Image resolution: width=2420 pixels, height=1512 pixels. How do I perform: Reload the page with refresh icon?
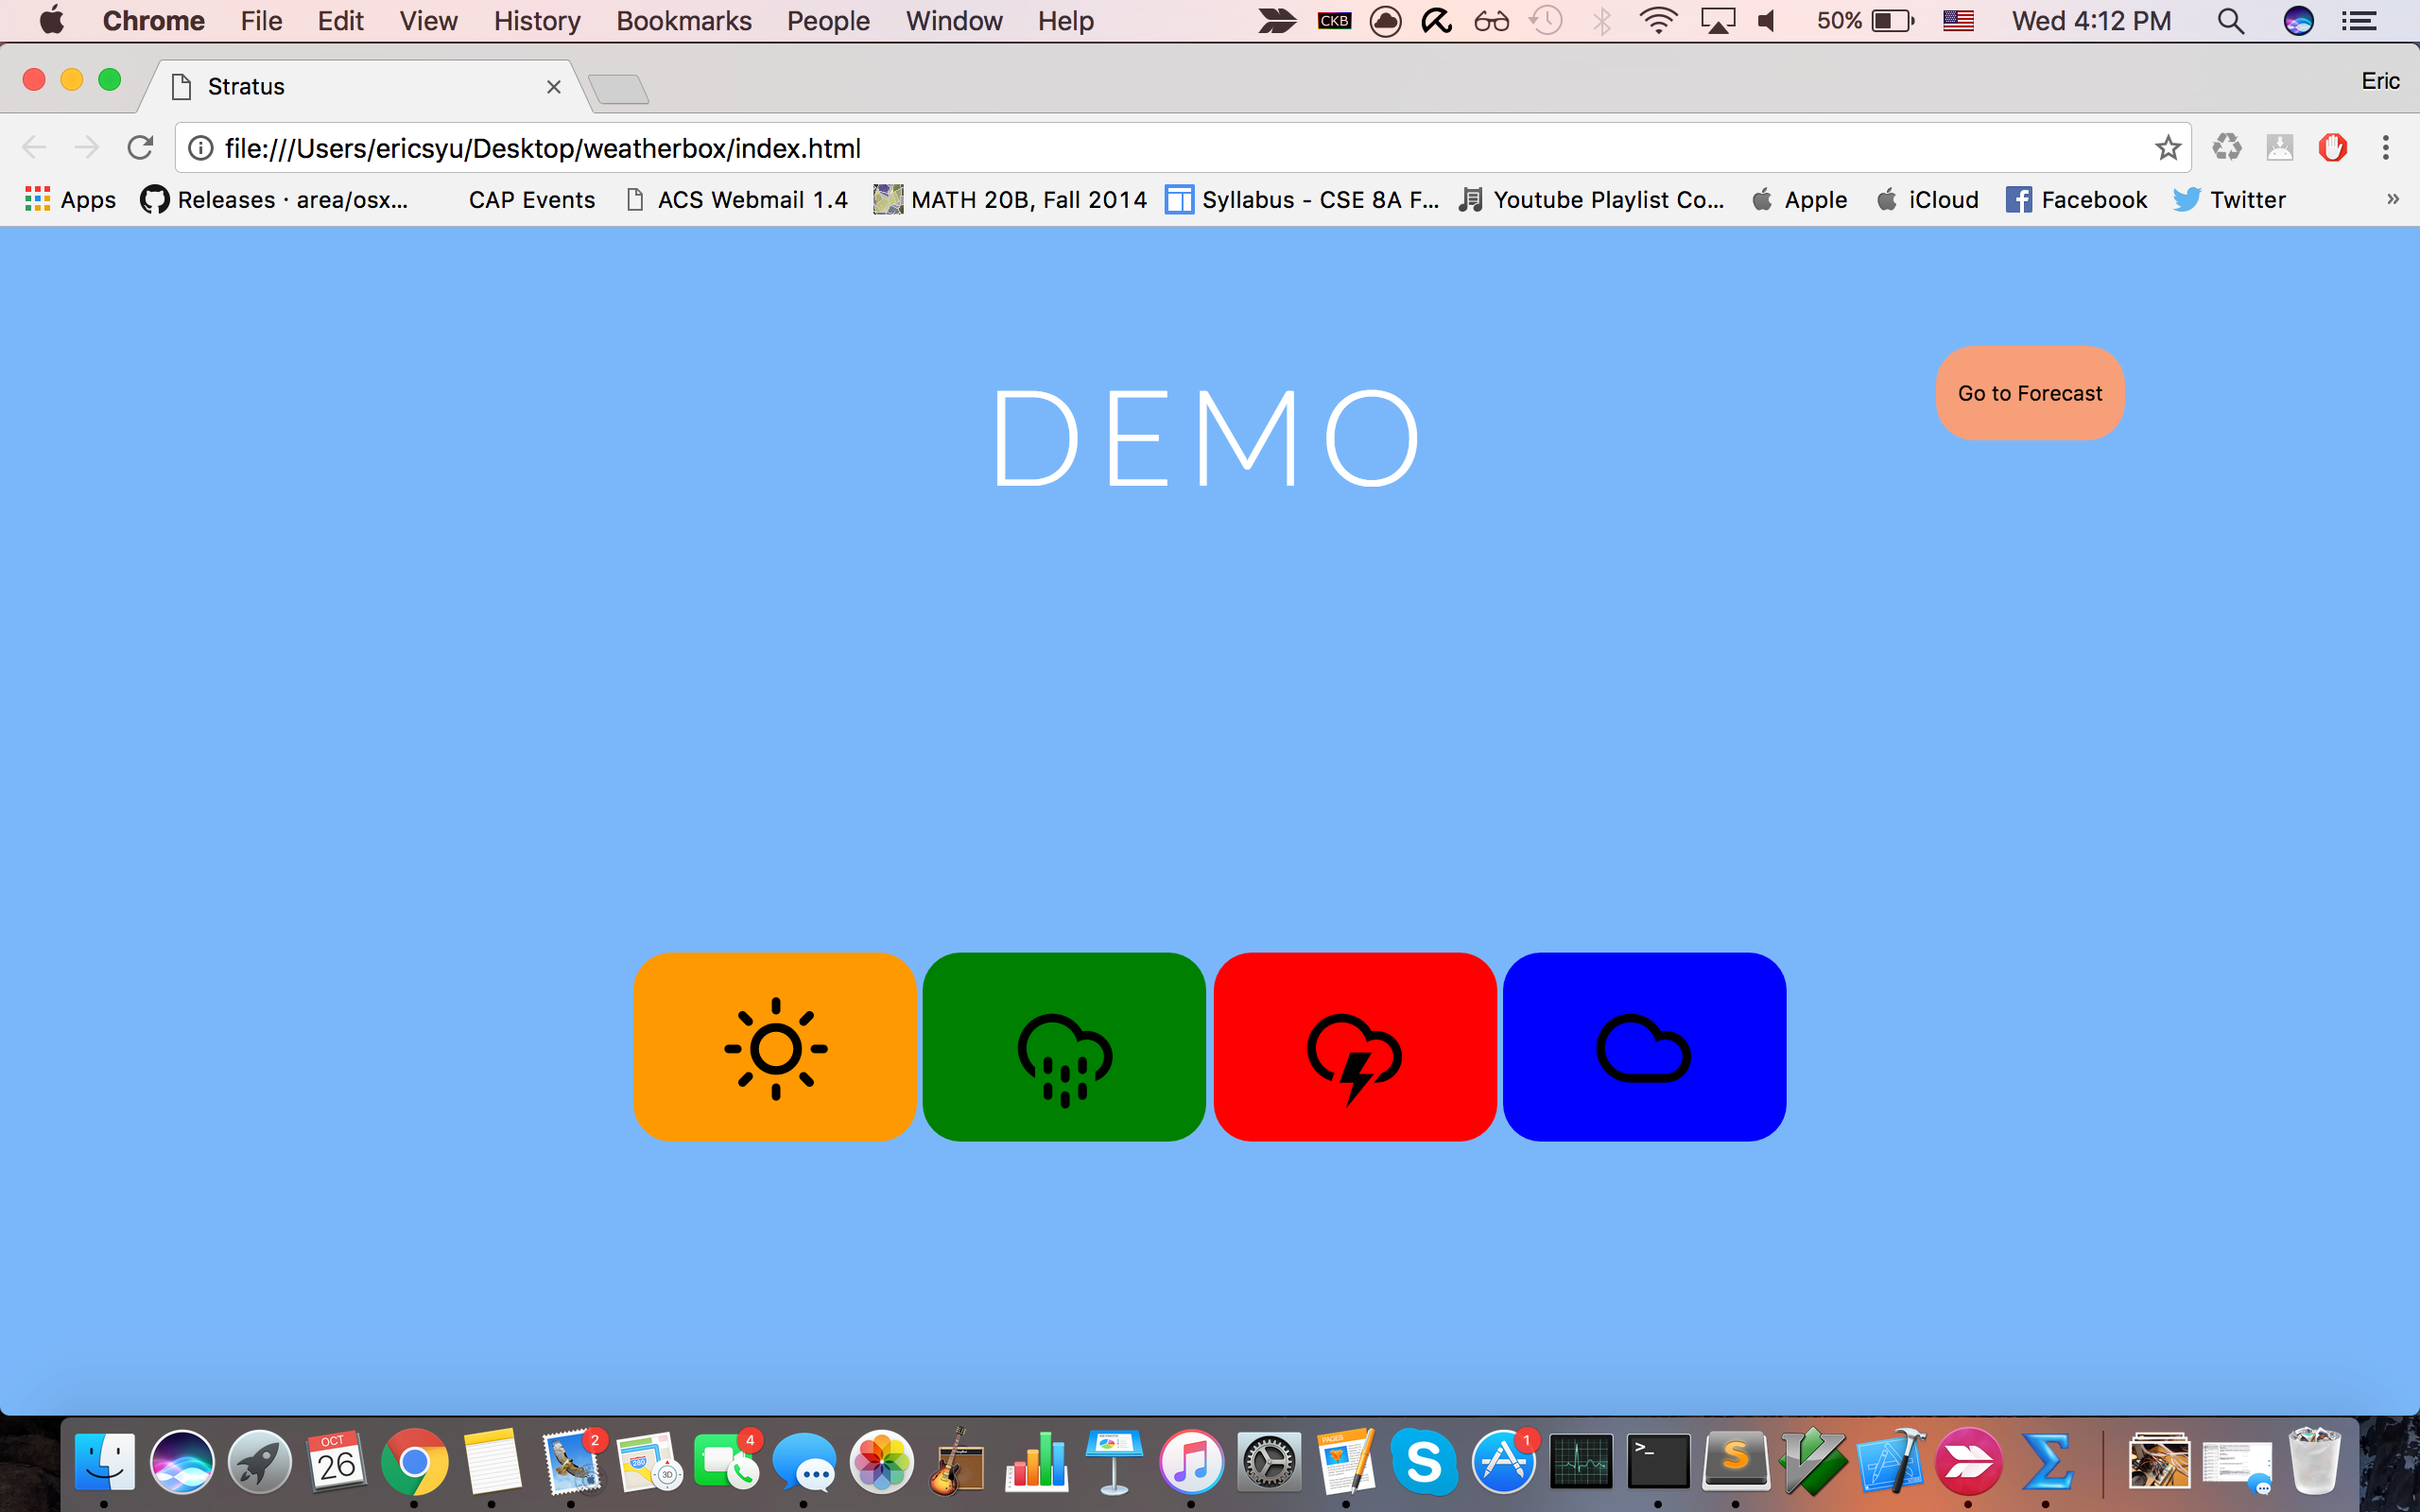140,148
